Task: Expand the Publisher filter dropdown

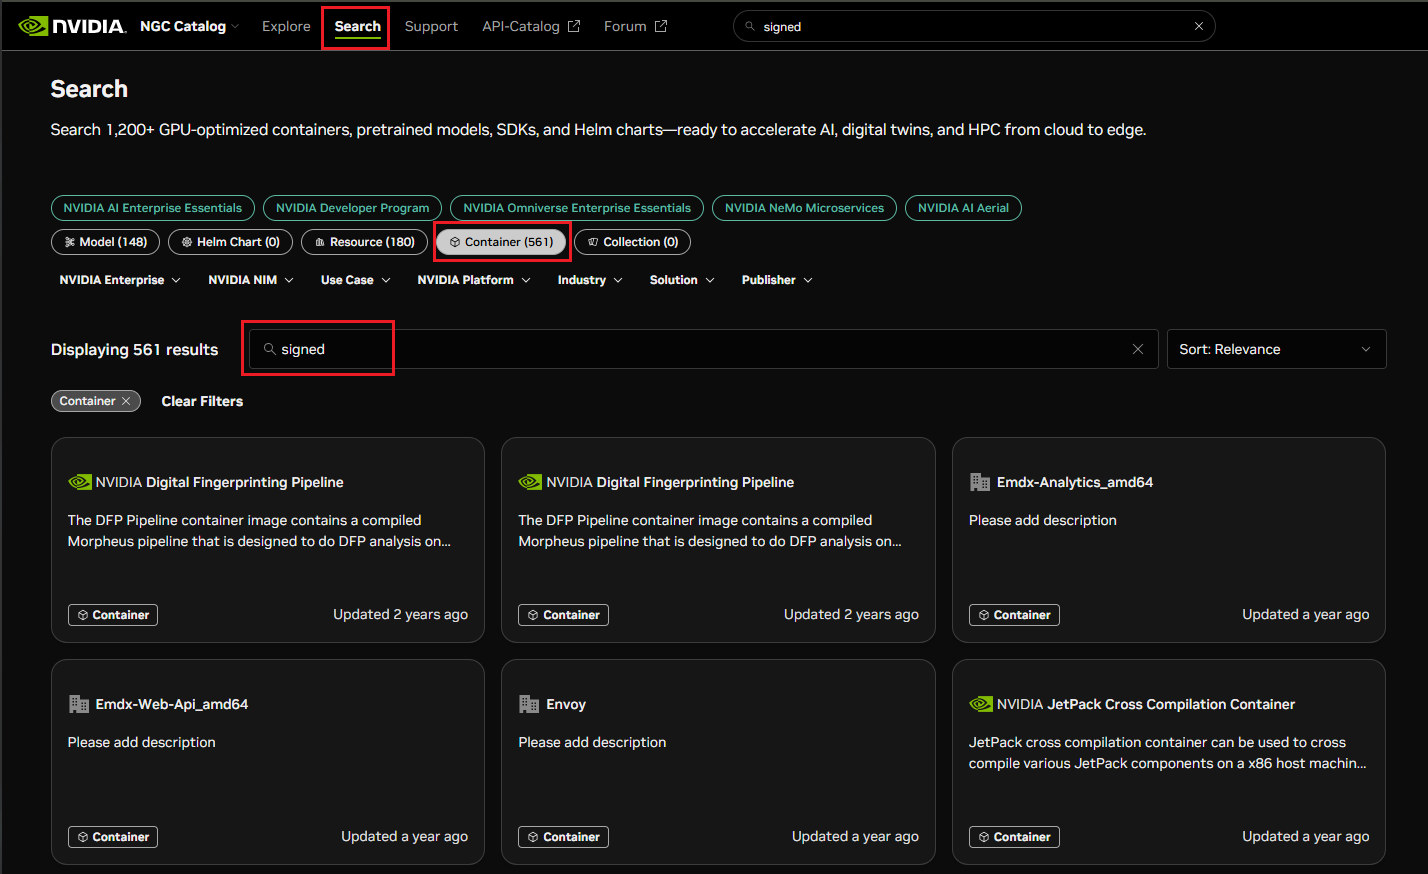Action: click(x=777, y=280)
